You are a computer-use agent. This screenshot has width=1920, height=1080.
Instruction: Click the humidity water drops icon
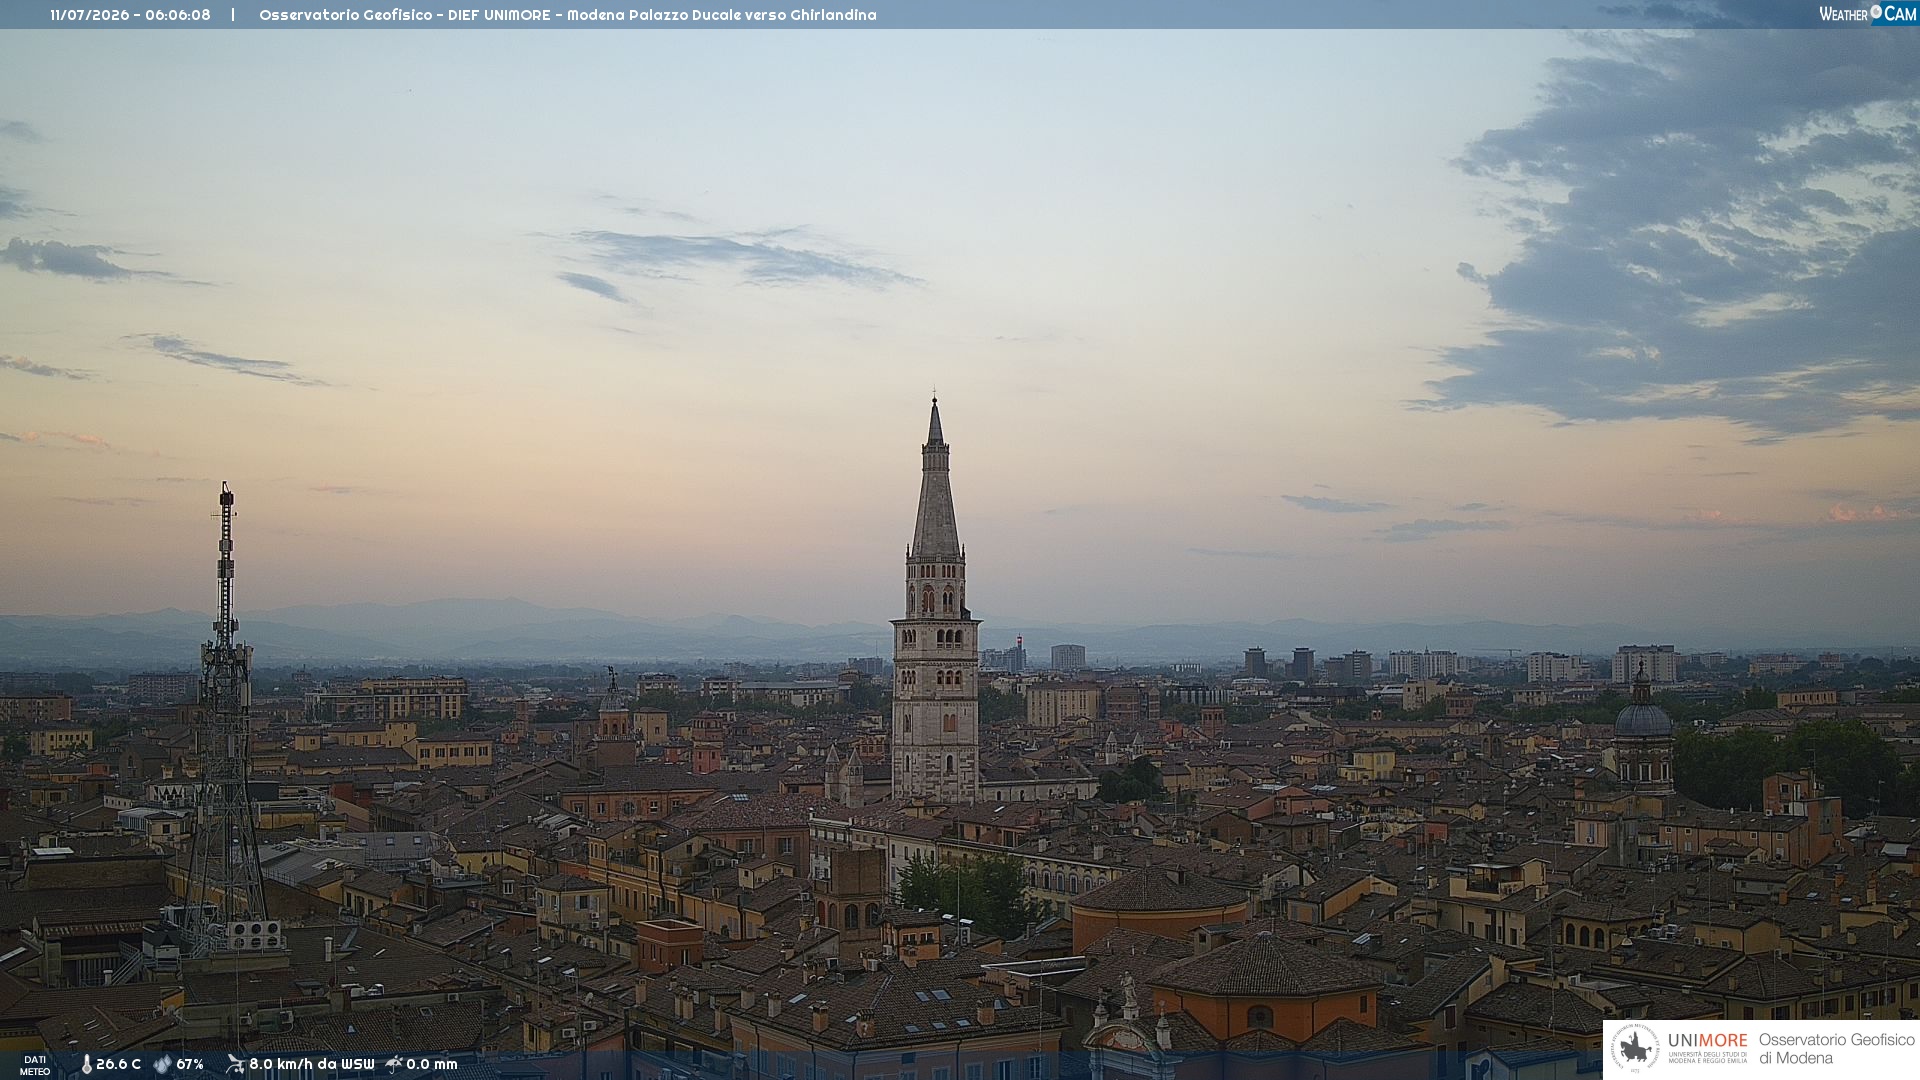(x=162, y=1064)
